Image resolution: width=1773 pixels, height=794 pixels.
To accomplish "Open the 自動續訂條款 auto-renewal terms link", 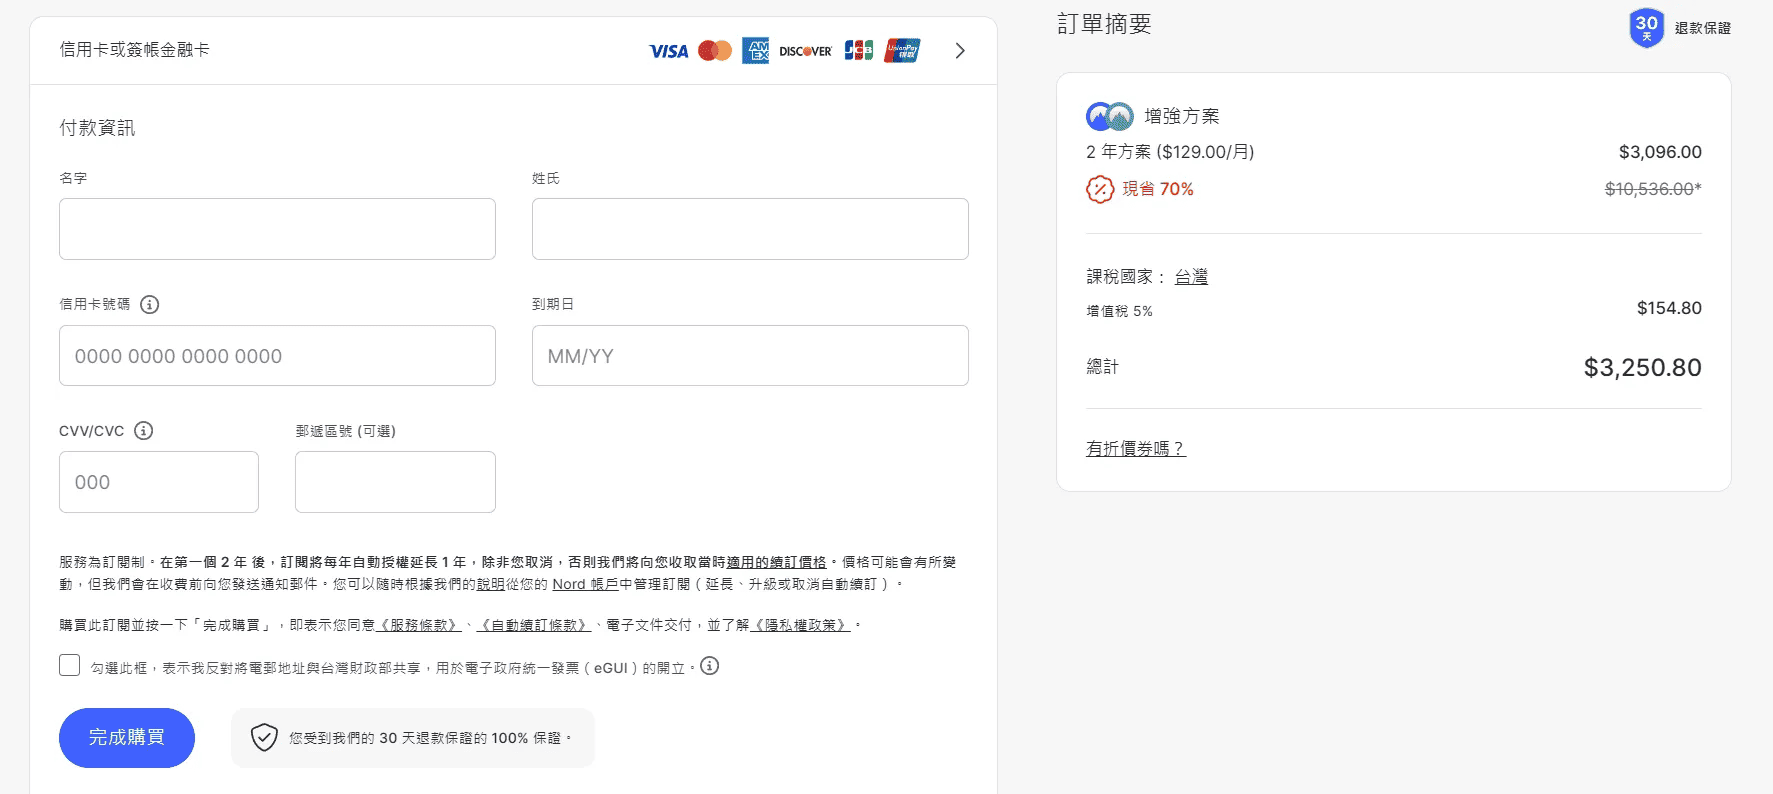I will [x=534, y=625].
